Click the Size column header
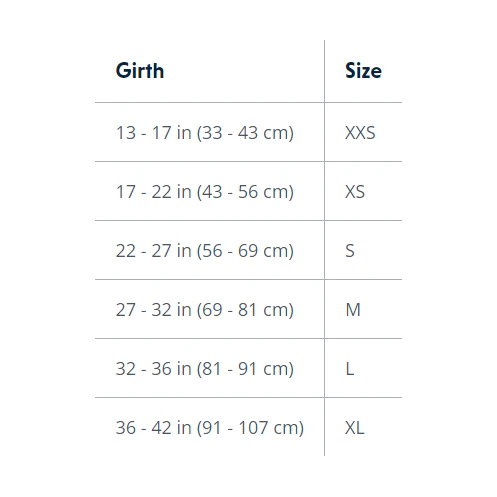 pyautogui.click(x=363, y=71)
